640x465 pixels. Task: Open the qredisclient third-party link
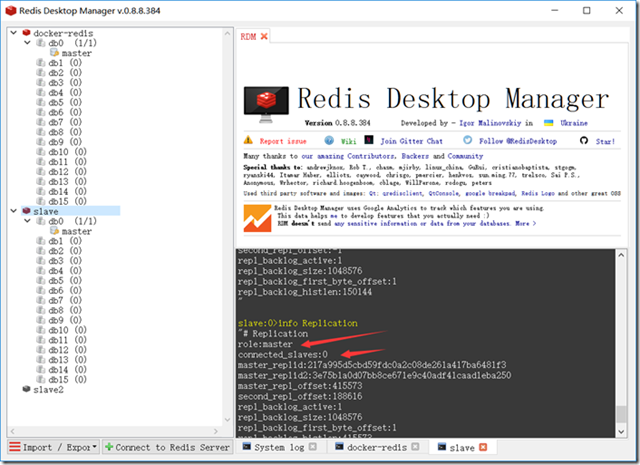pyautogui.click(x=403, y=193)
